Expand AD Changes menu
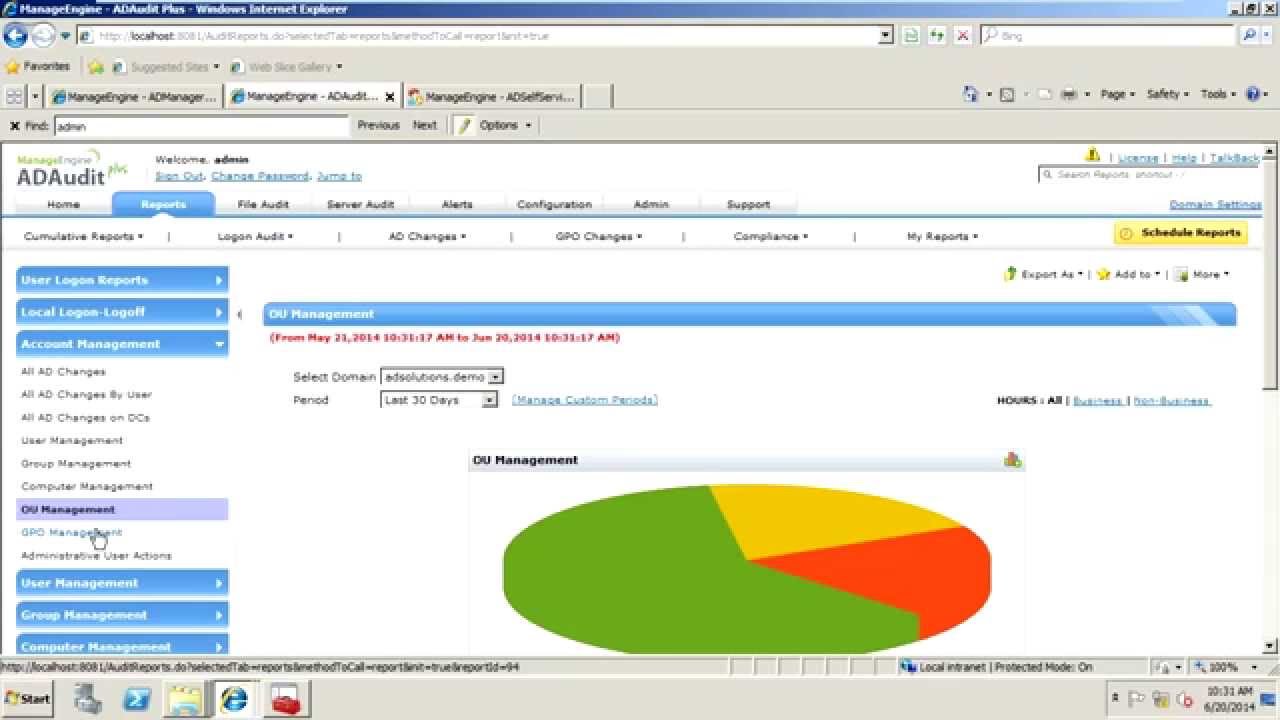The image size is (1280, 720). [x=427, y=237]
